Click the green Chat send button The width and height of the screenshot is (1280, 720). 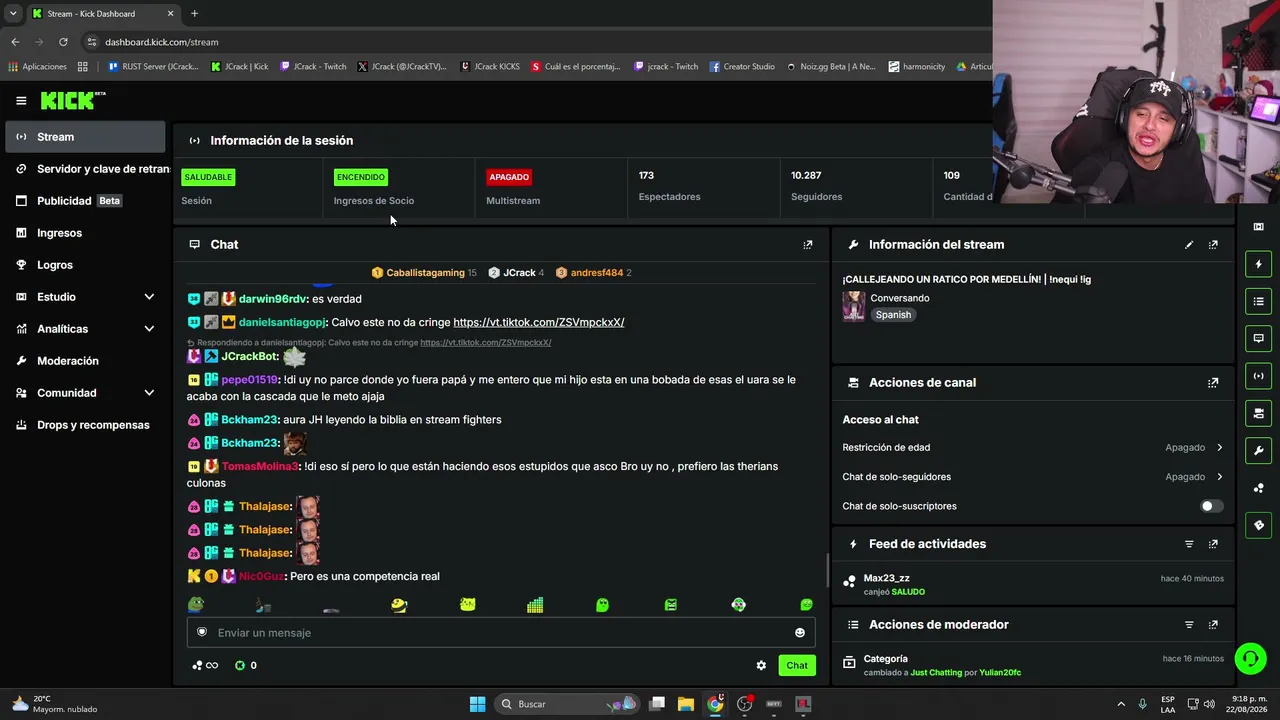tap(797, 665)
